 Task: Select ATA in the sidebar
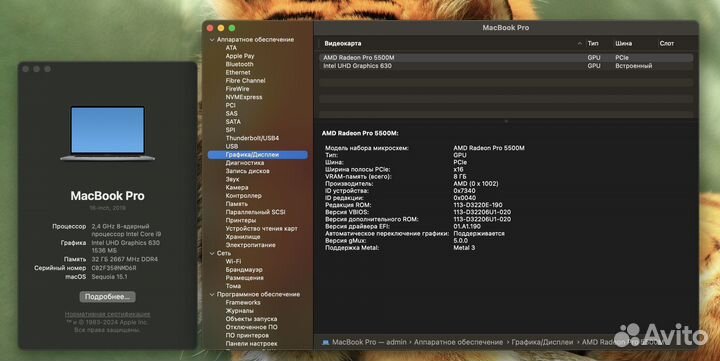pos(231,48)
